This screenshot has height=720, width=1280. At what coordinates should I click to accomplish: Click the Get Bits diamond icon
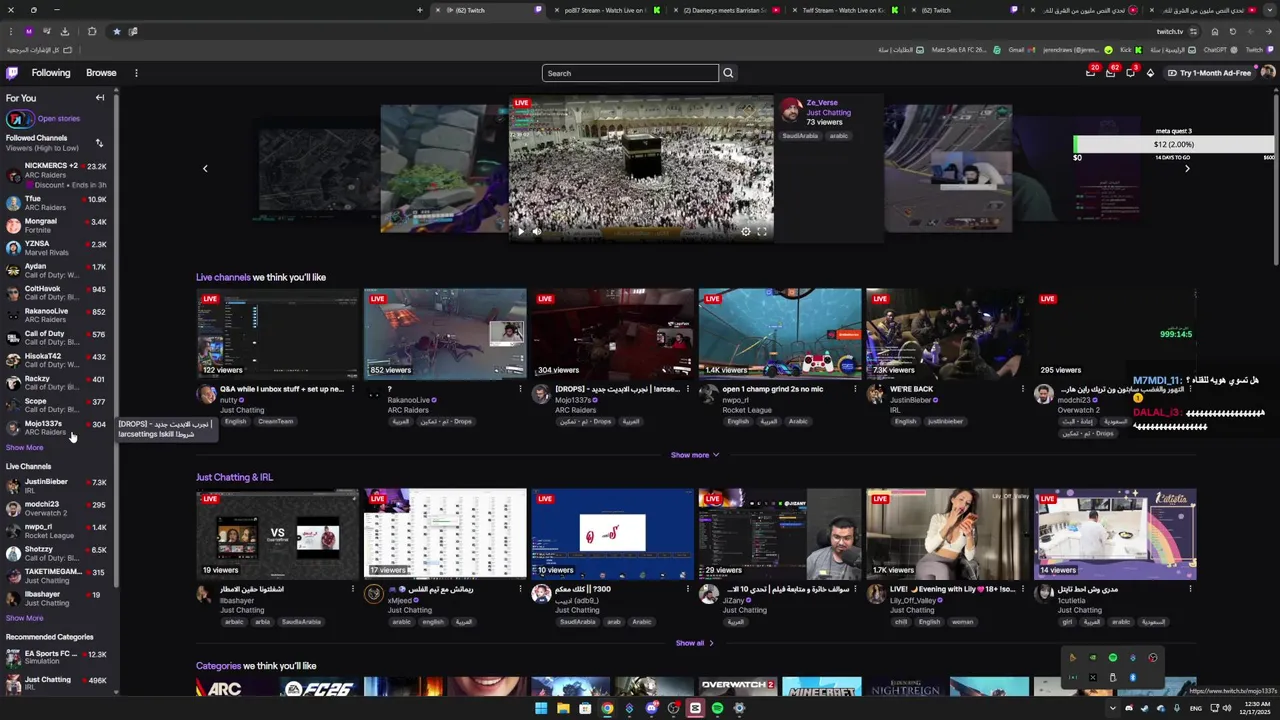point(1150,73)
